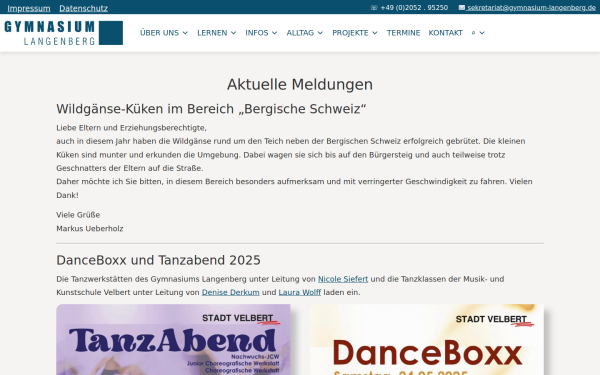
Task: Open the LERNEN menu
Action: pyautogui.click(x=212, y=33)
